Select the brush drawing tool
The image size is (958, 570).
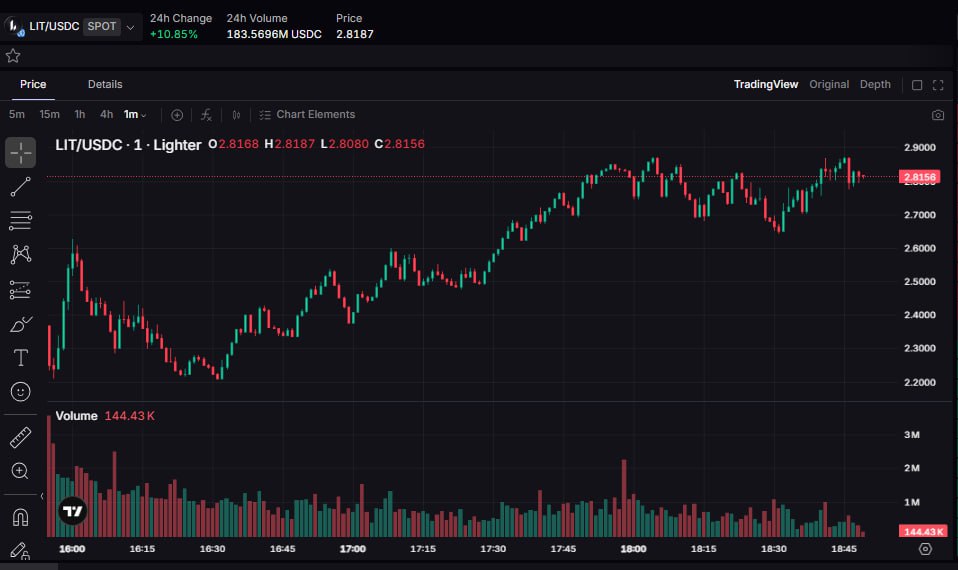coord(20,324)
